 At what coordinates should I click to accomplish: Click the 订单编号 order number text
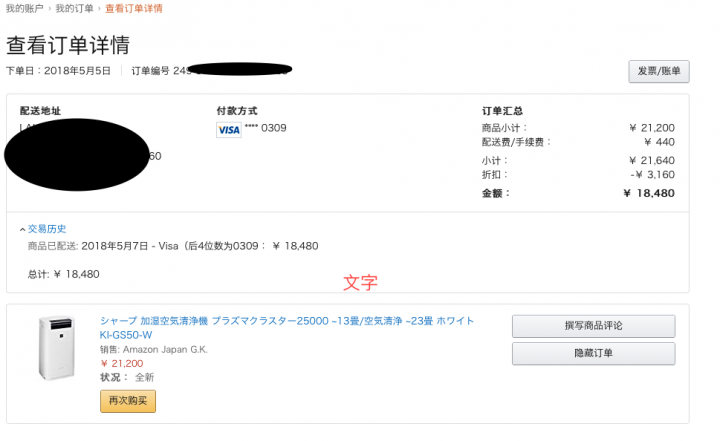(150, 71)
